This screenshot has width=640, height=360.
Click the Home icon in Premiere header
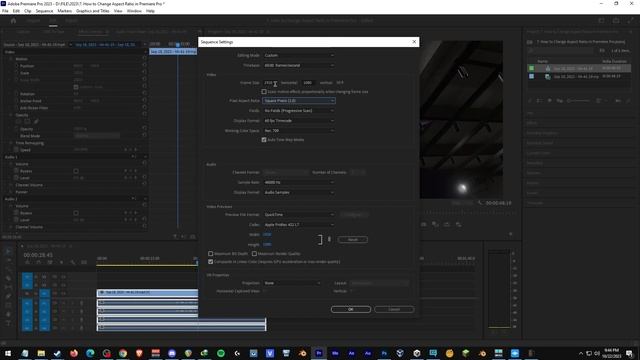pyautogui.click(x=13, y=20)
